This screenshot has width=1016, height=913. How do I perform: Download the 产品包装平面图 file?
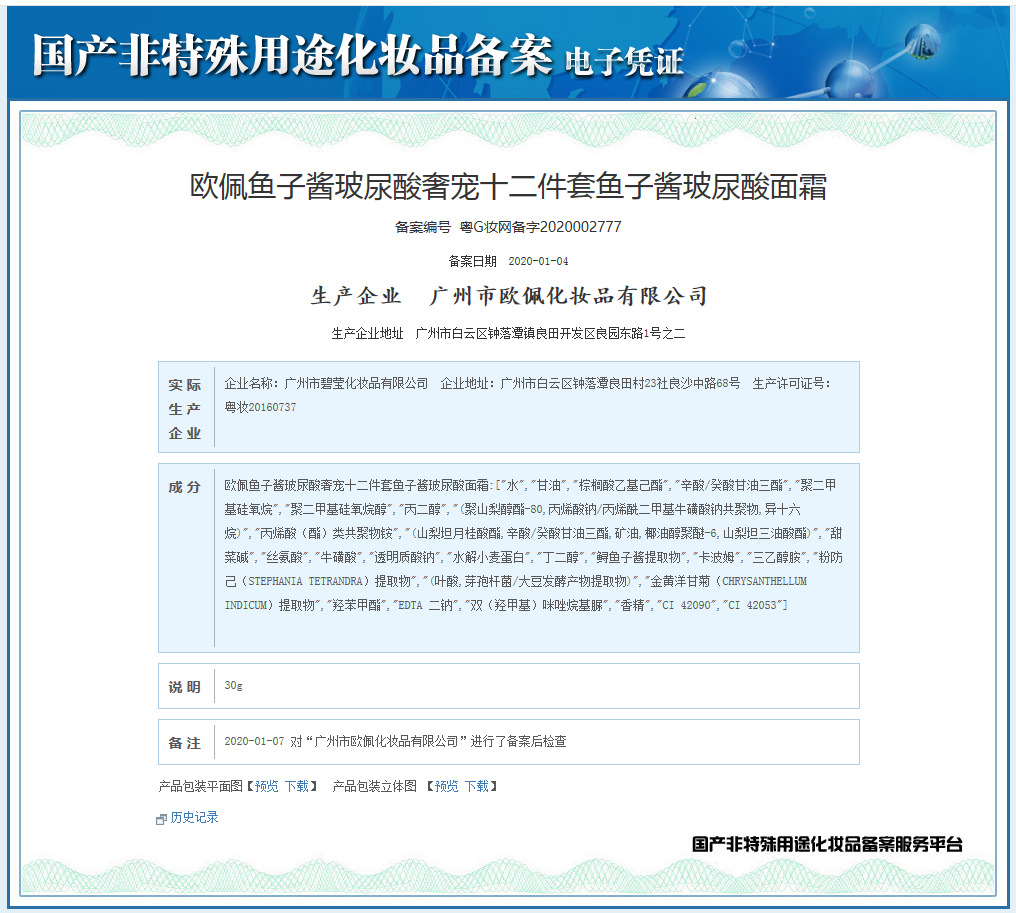[x=296, y=786]
